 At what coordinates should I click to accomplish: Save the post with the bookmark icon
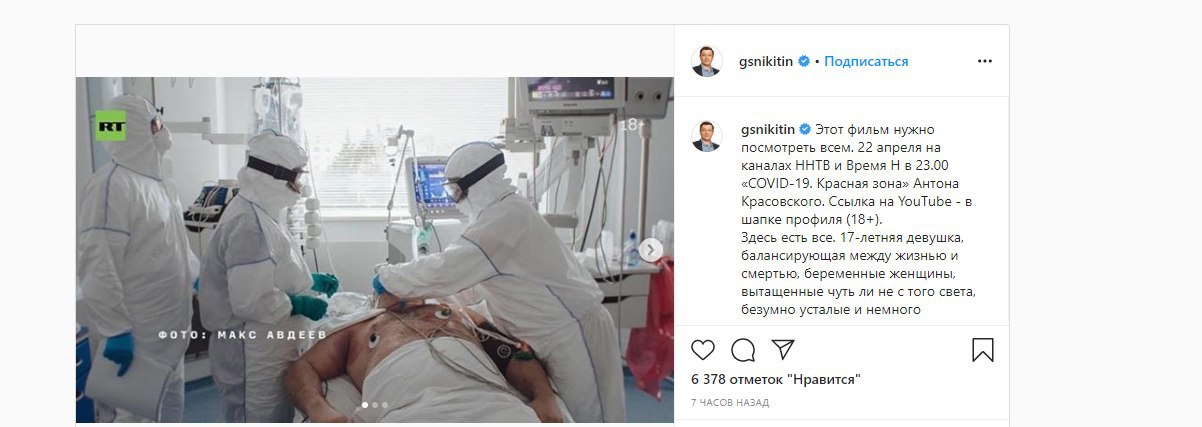coord(983,350)
